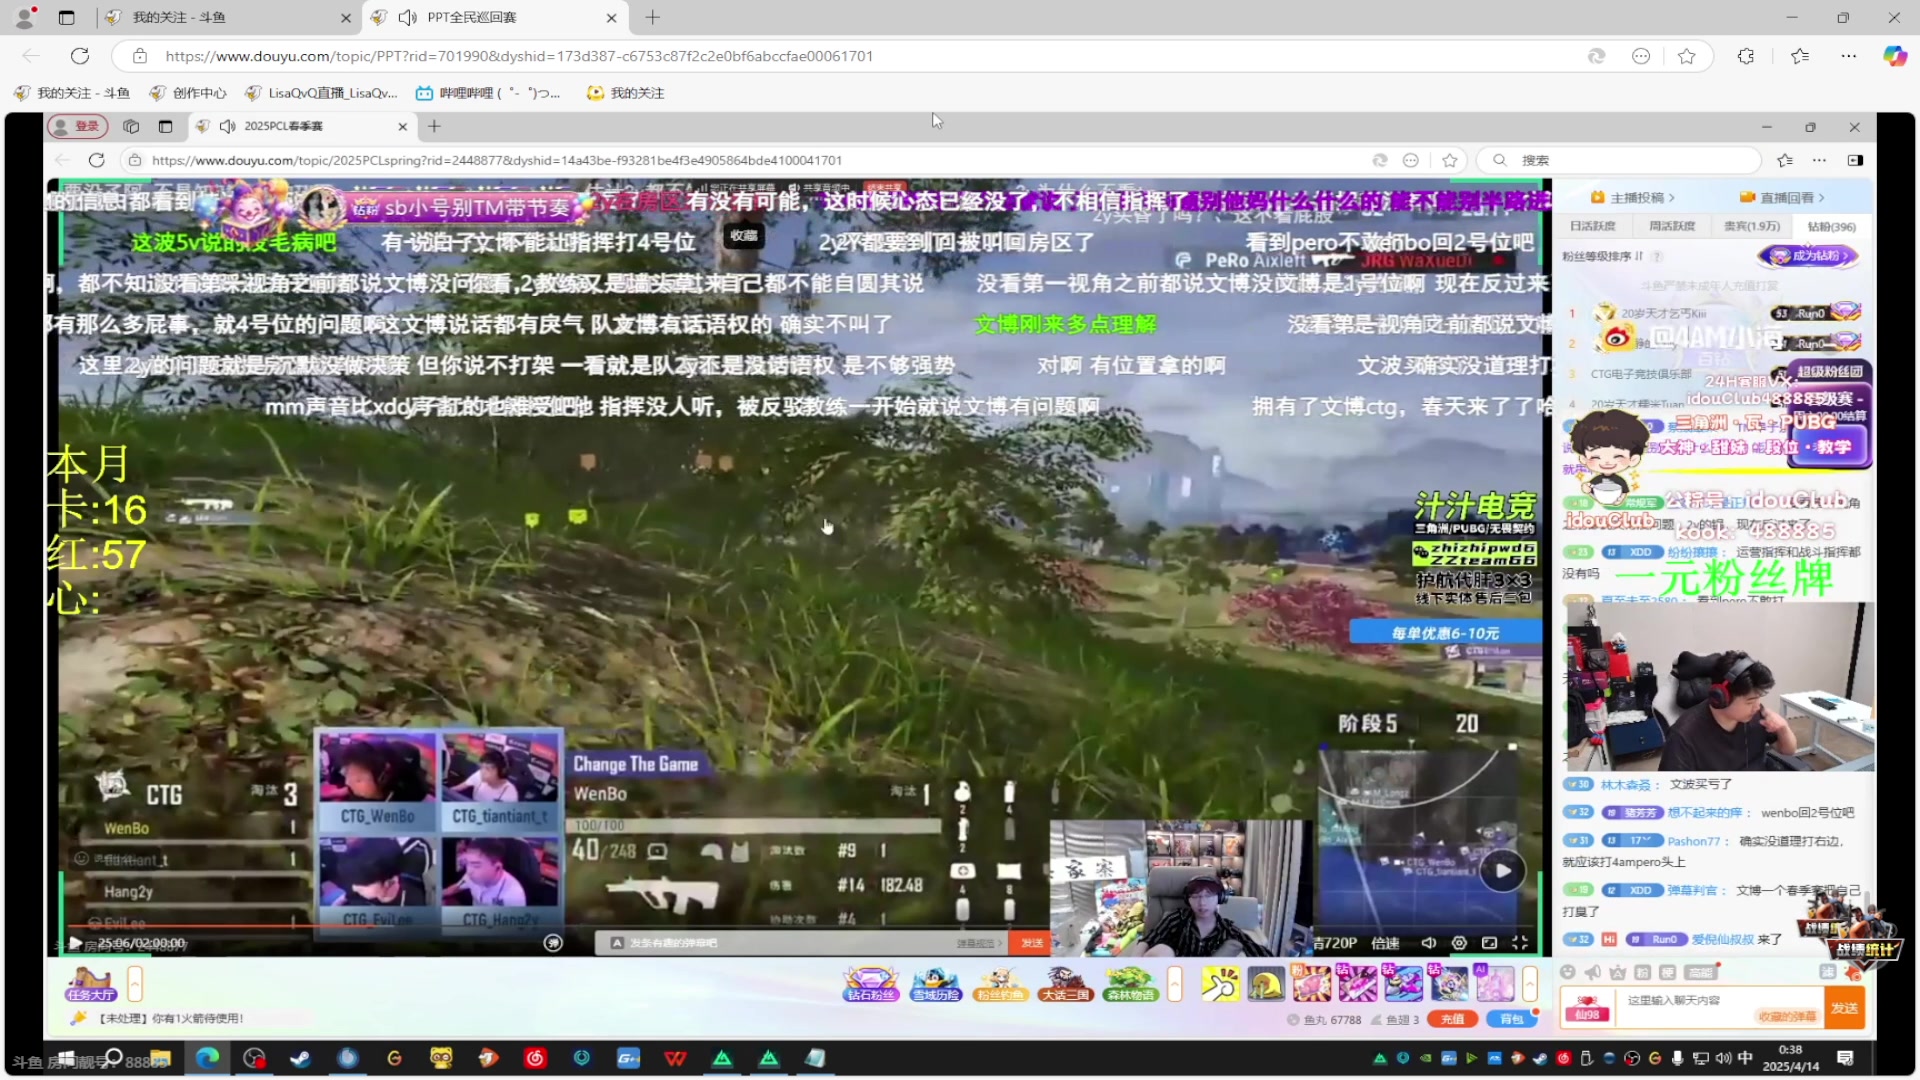This screenshot has width=1920, height=1080.
Task: Open the Windows notification center
Action: [1845, 1058]
